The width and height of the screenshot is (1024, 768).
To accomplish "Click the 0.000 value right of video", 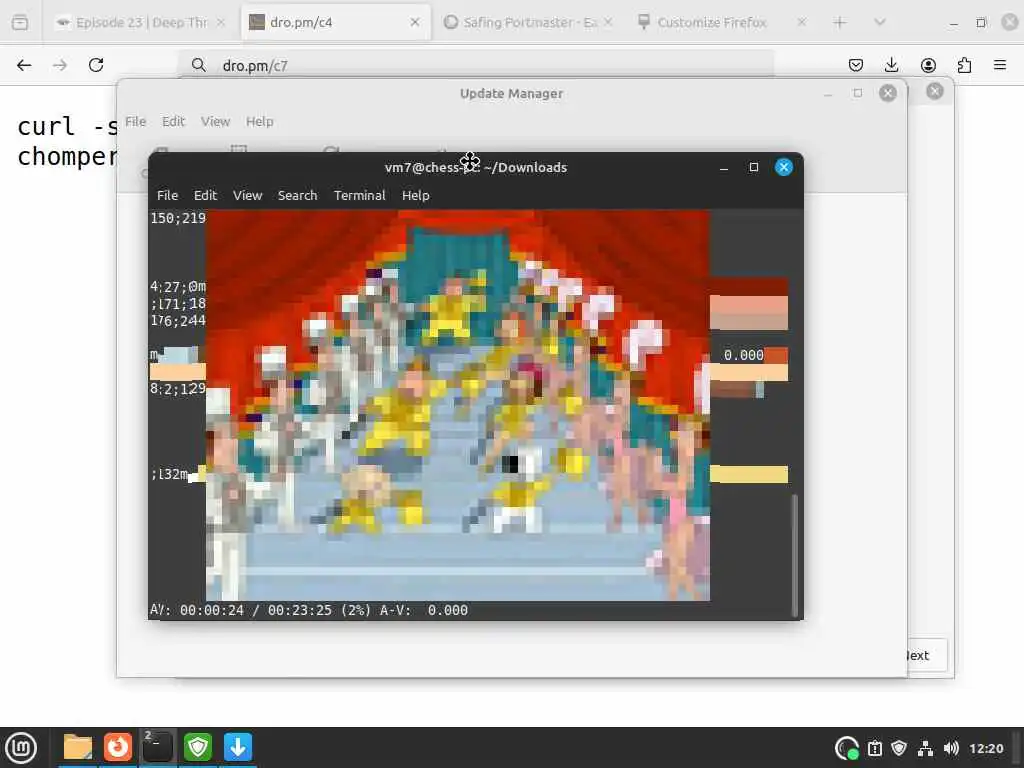I will pyautogui.click(x=743, y=355).
